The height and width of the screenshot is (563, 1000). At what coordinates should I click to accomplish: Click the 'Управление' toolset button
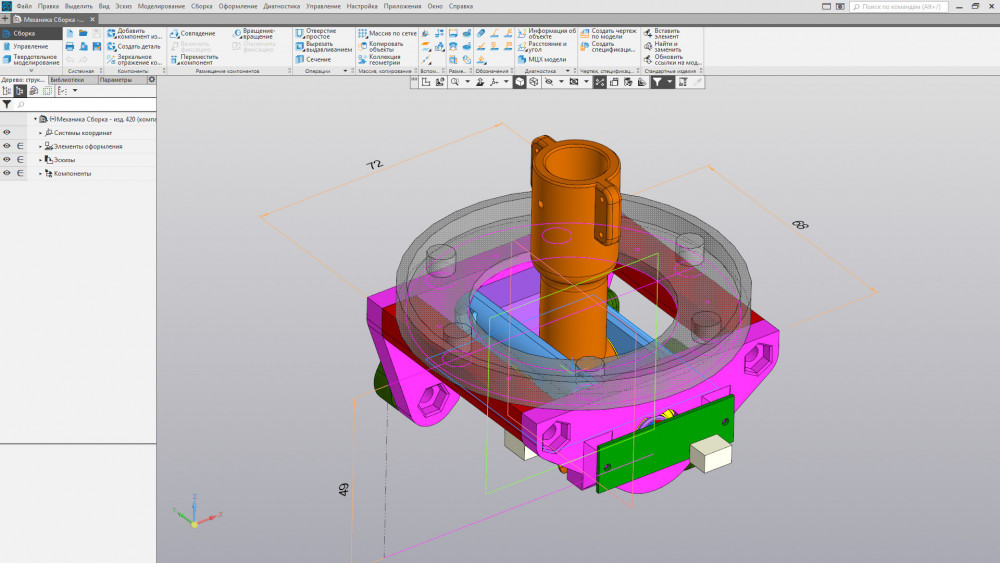[x=30, y=46]
